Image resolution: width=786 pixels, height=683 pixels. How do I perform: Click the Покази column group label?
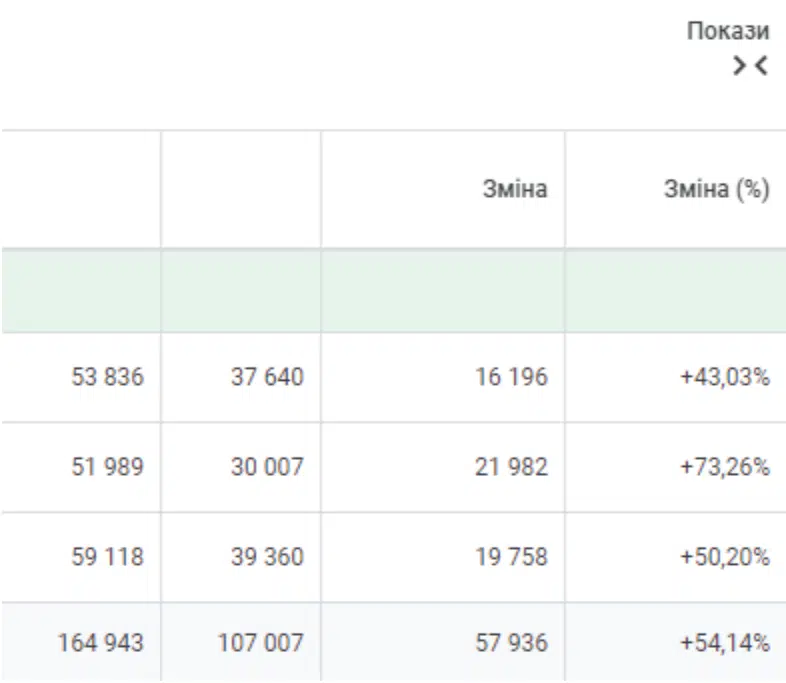(728, 31)
